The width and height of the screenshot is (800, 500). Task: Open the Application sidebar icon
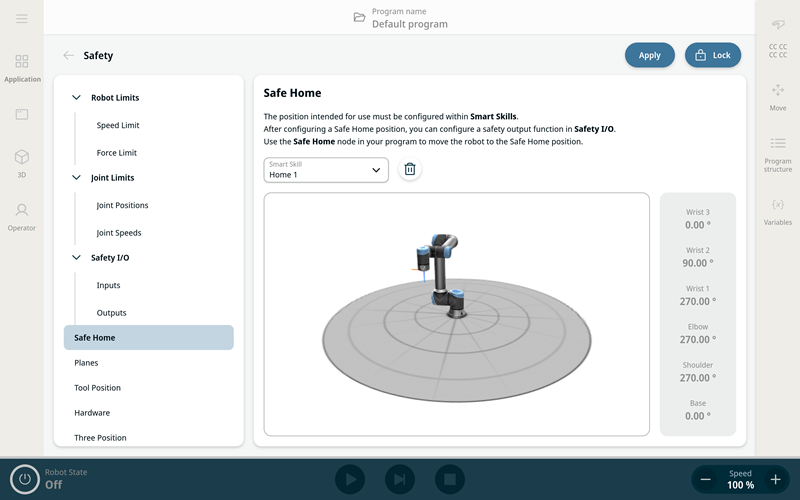(x=22, y=68)
